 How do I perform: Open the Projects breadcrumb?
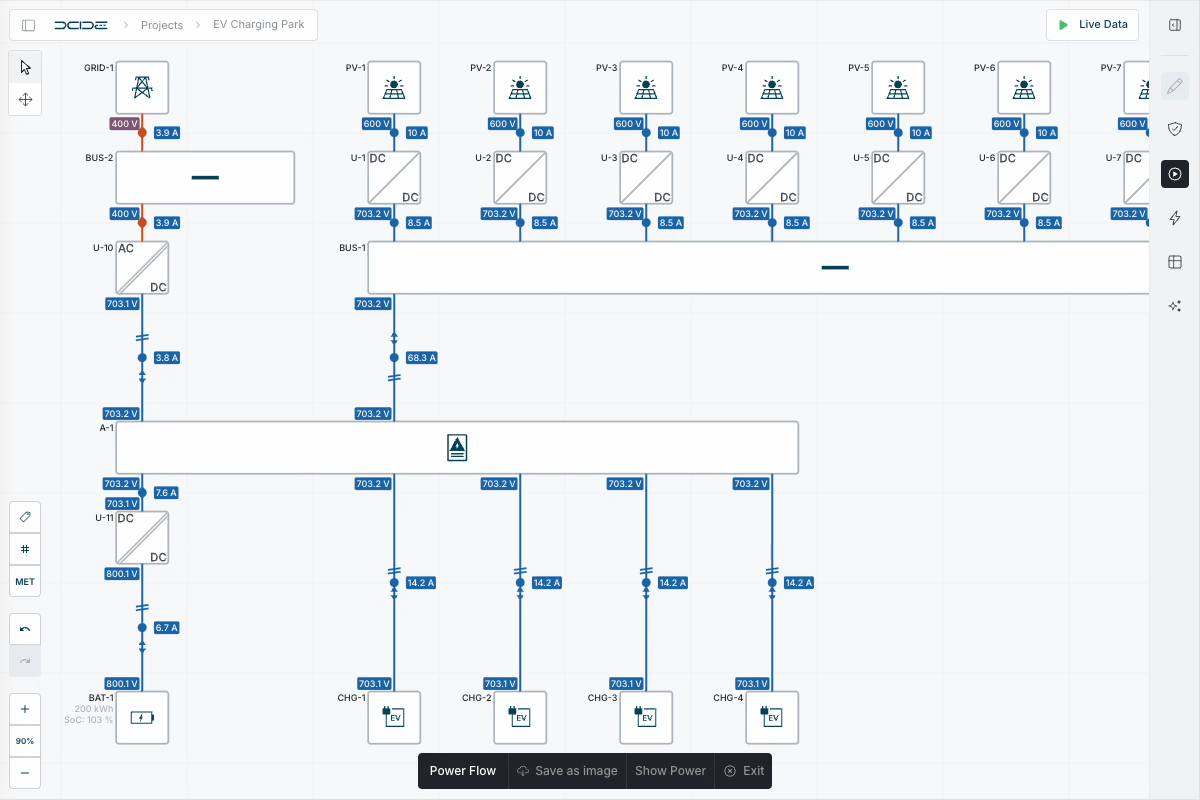(x=162, y=25)
